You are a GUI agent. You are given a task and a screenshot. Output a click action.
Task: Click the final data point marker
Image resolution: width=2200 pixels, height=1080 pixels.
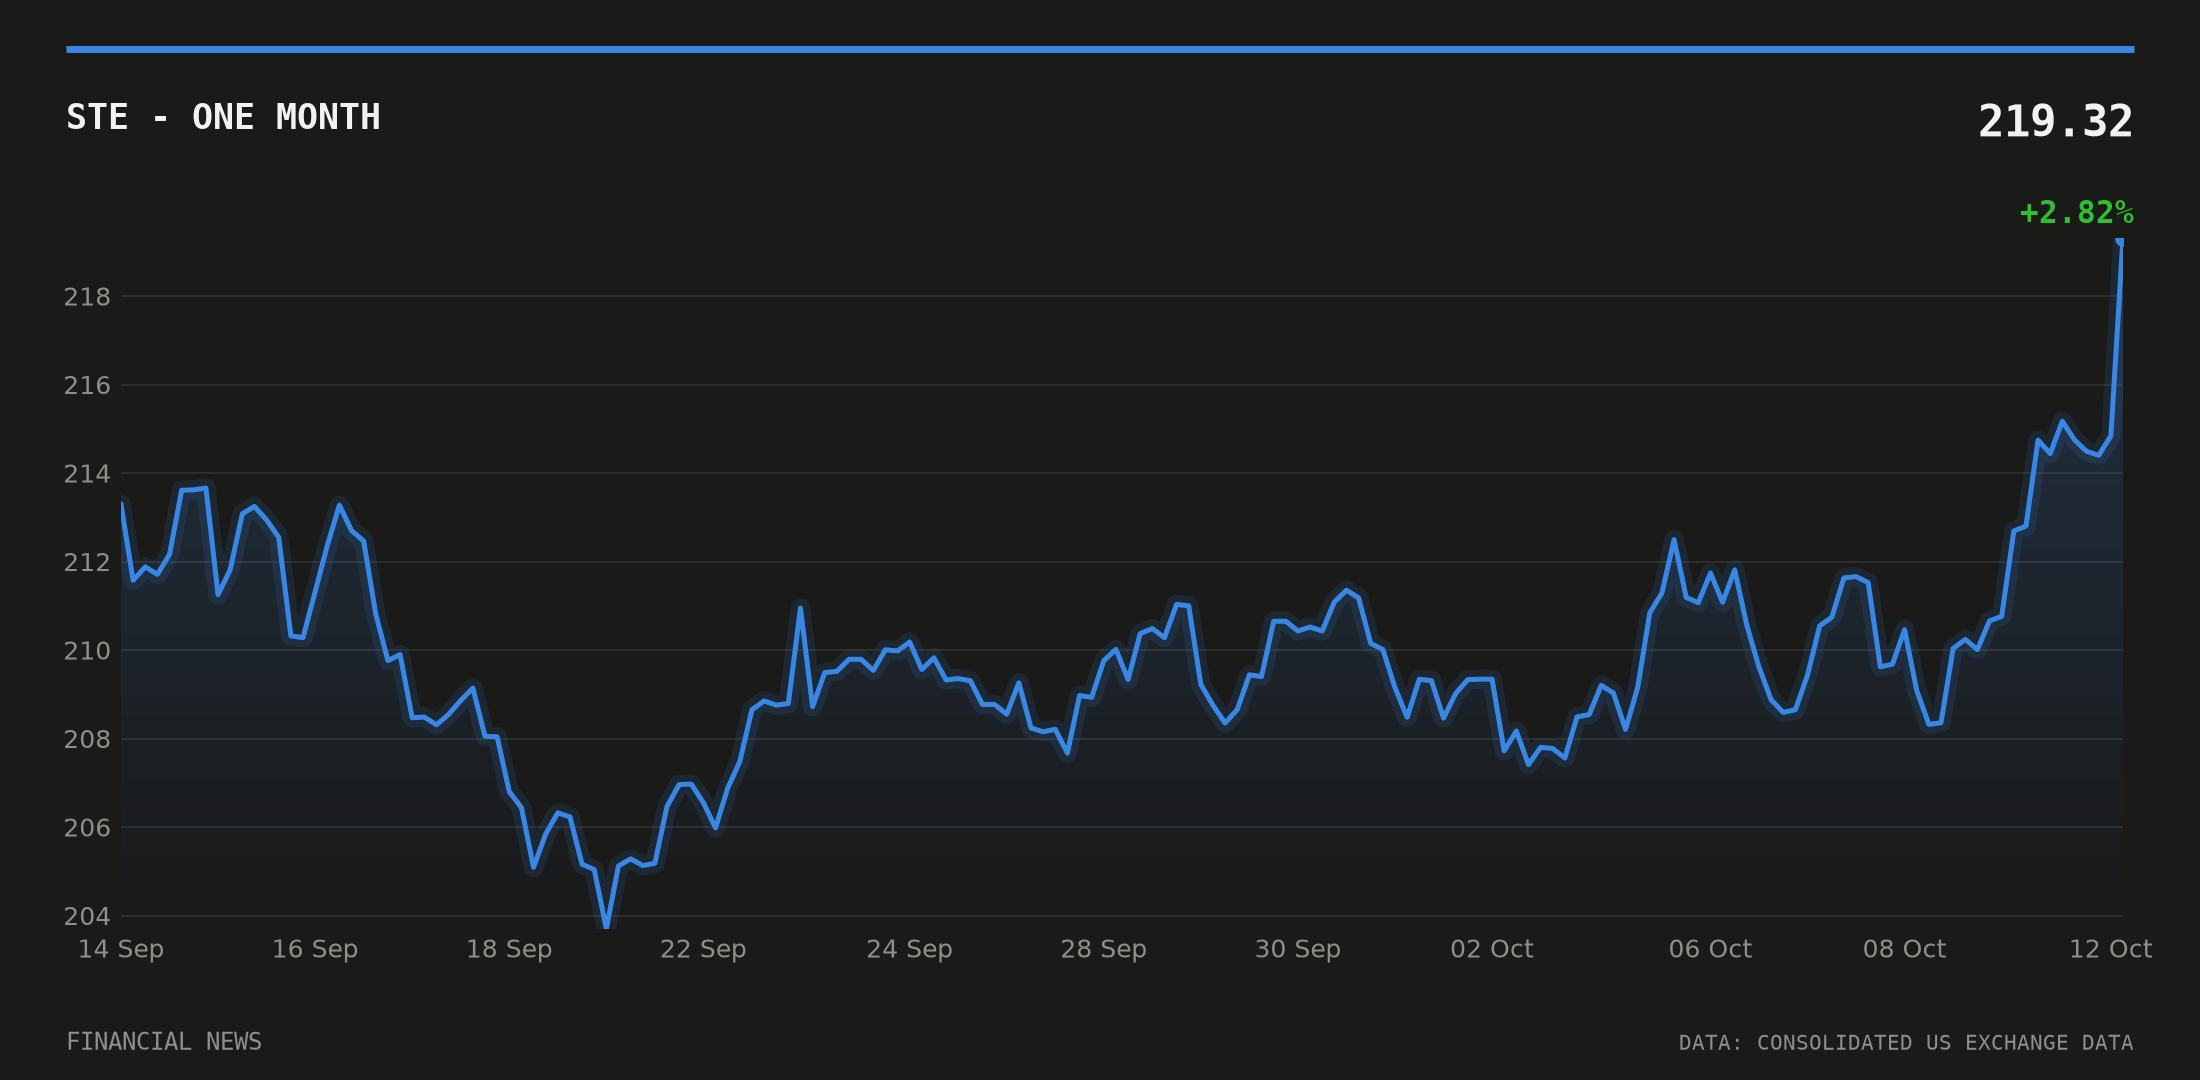pos(2120,241)
